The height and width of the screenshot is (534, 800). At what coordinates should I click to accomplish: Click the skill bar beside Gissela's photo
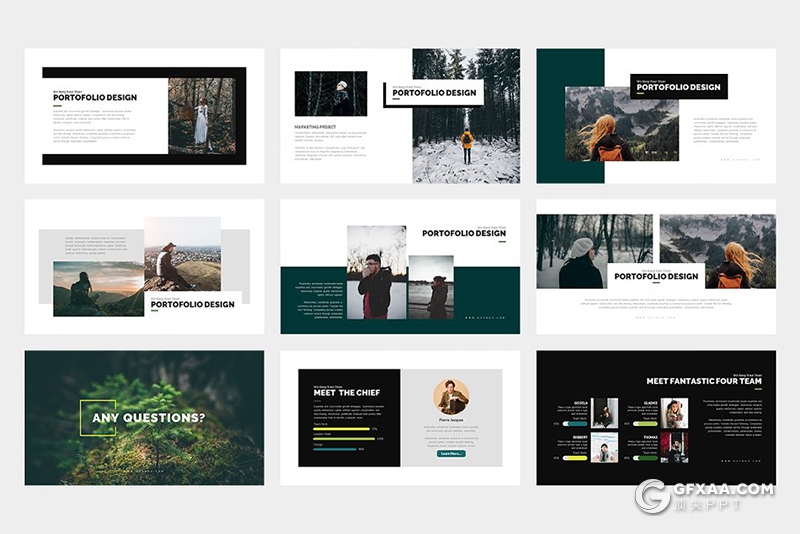pos(575,423)
